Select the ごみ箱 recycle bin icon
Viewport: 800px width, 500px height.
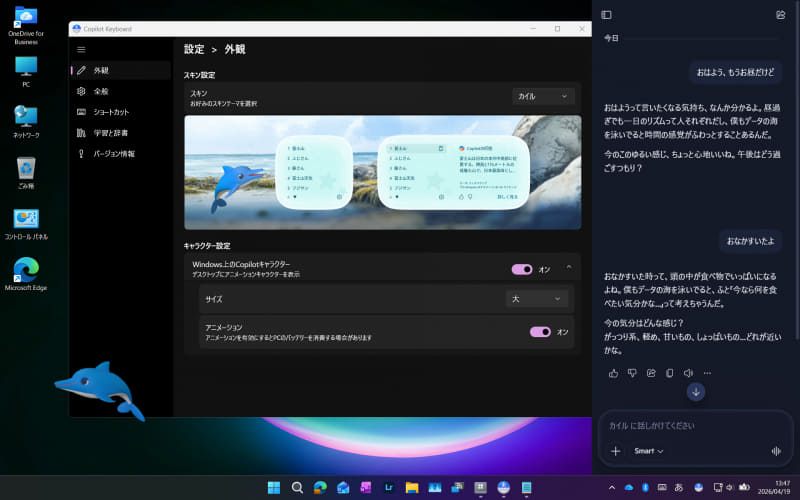tap(26, 173)
